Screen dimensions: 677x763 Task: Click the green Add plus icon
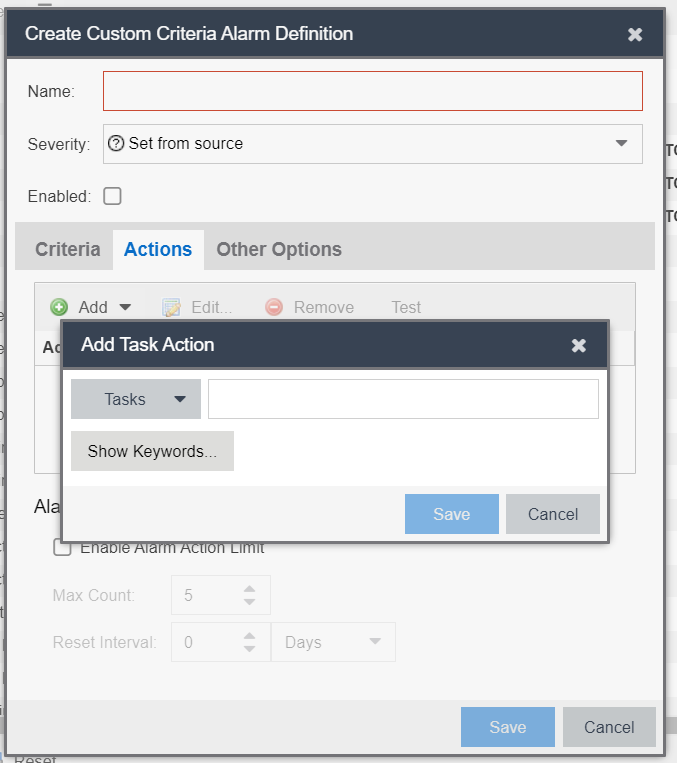tap(59, 307)
